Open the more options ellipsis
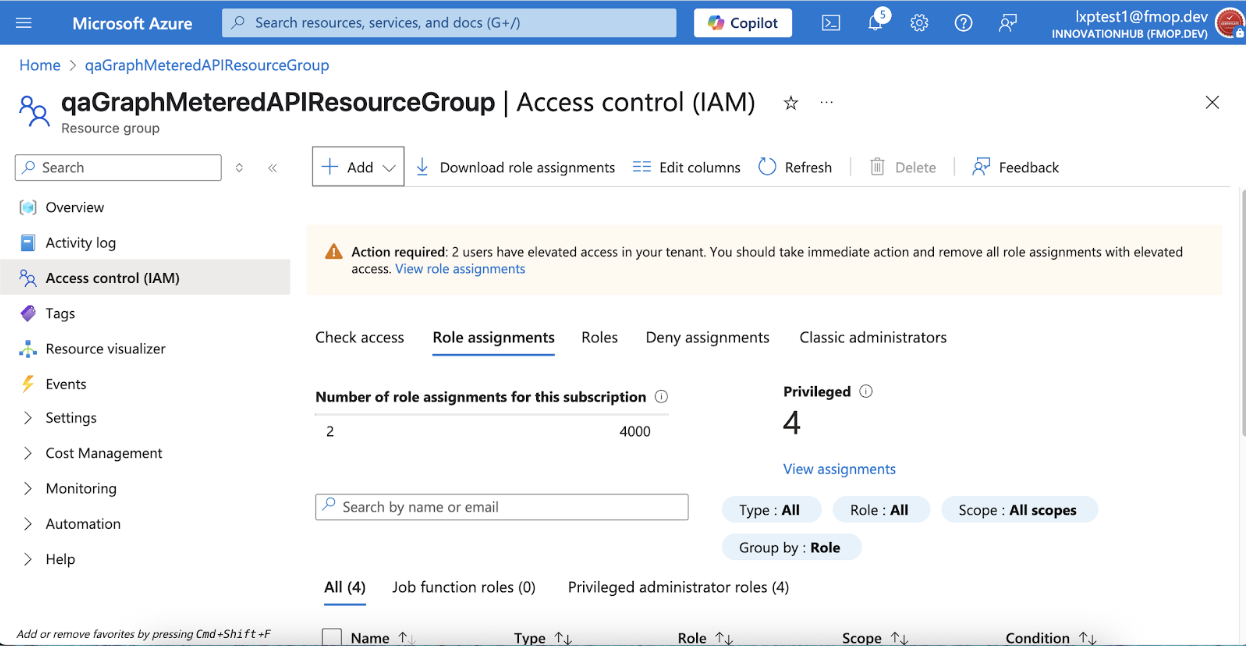 pos(827,102)
